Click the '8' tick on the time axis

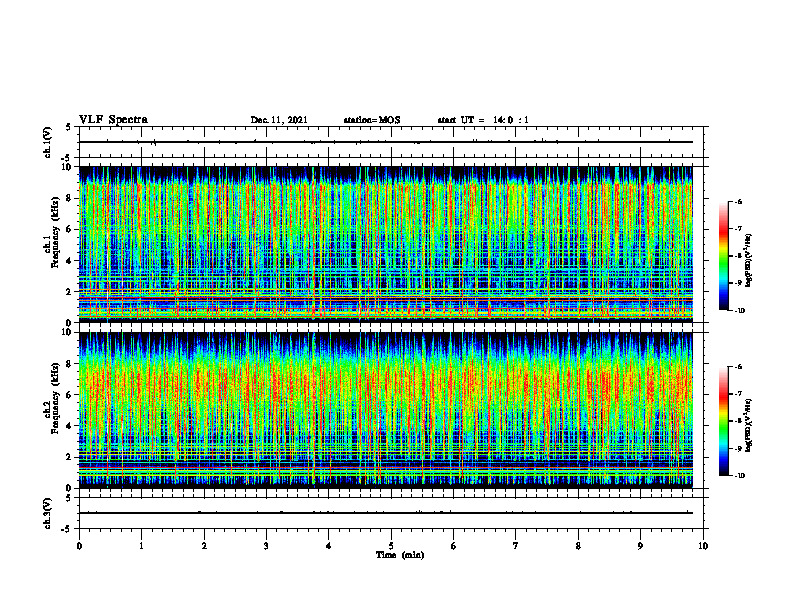coord(578,546)
